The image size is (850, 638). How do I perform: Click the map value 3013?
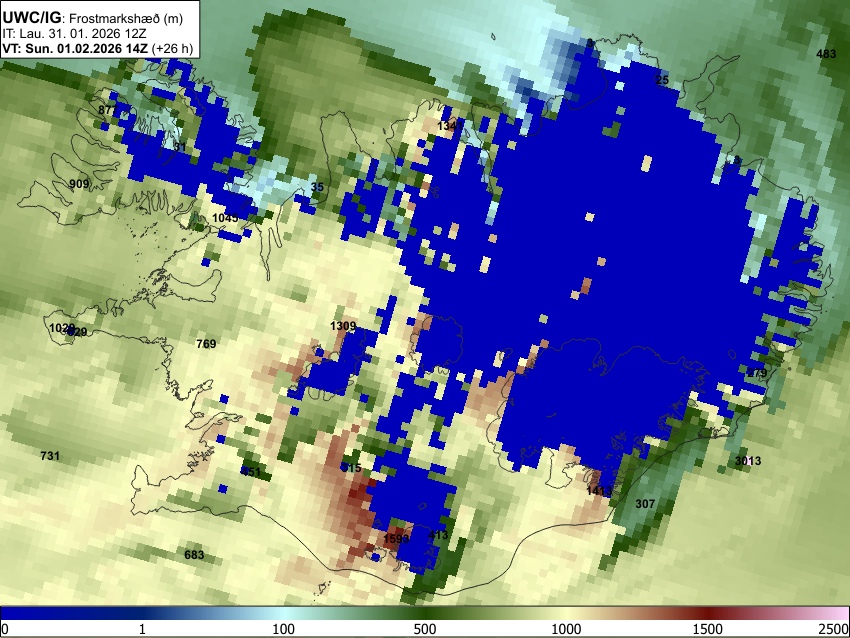[x=748, y=461]
